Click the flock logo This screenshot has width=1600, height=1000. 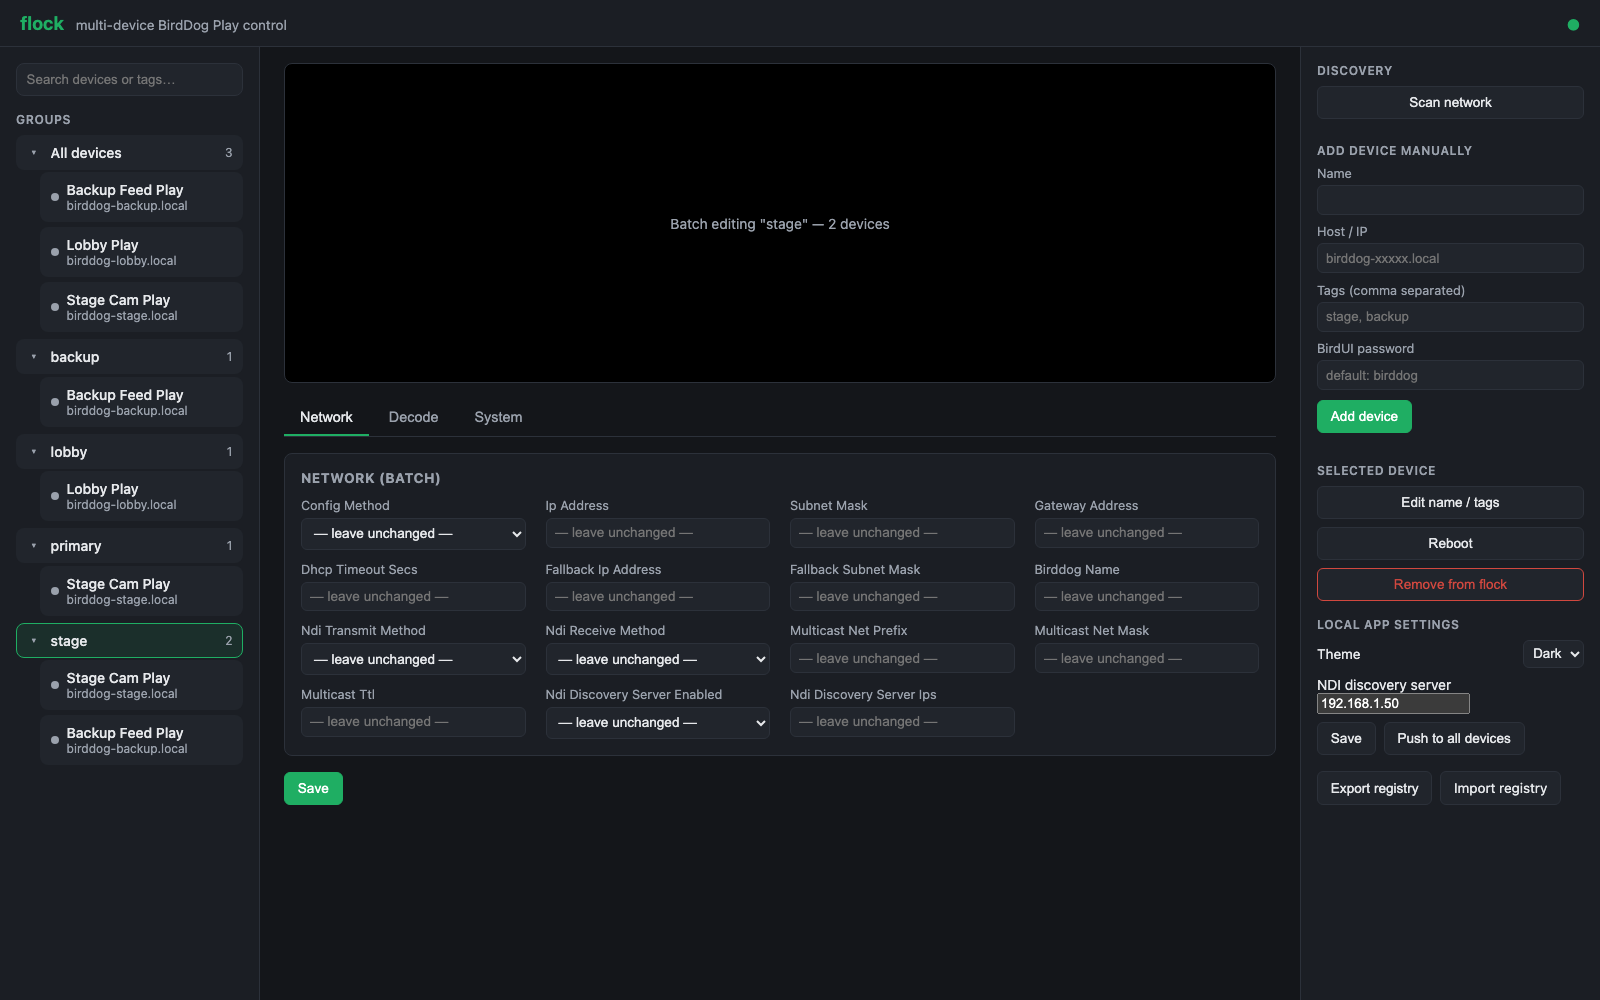[42, 24]
